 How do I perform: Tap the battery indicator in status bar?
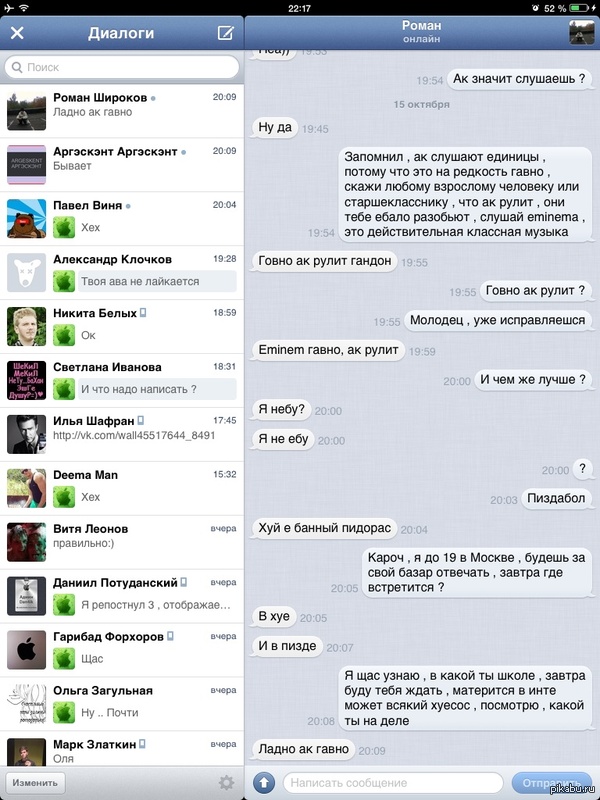tap(582, 8)
